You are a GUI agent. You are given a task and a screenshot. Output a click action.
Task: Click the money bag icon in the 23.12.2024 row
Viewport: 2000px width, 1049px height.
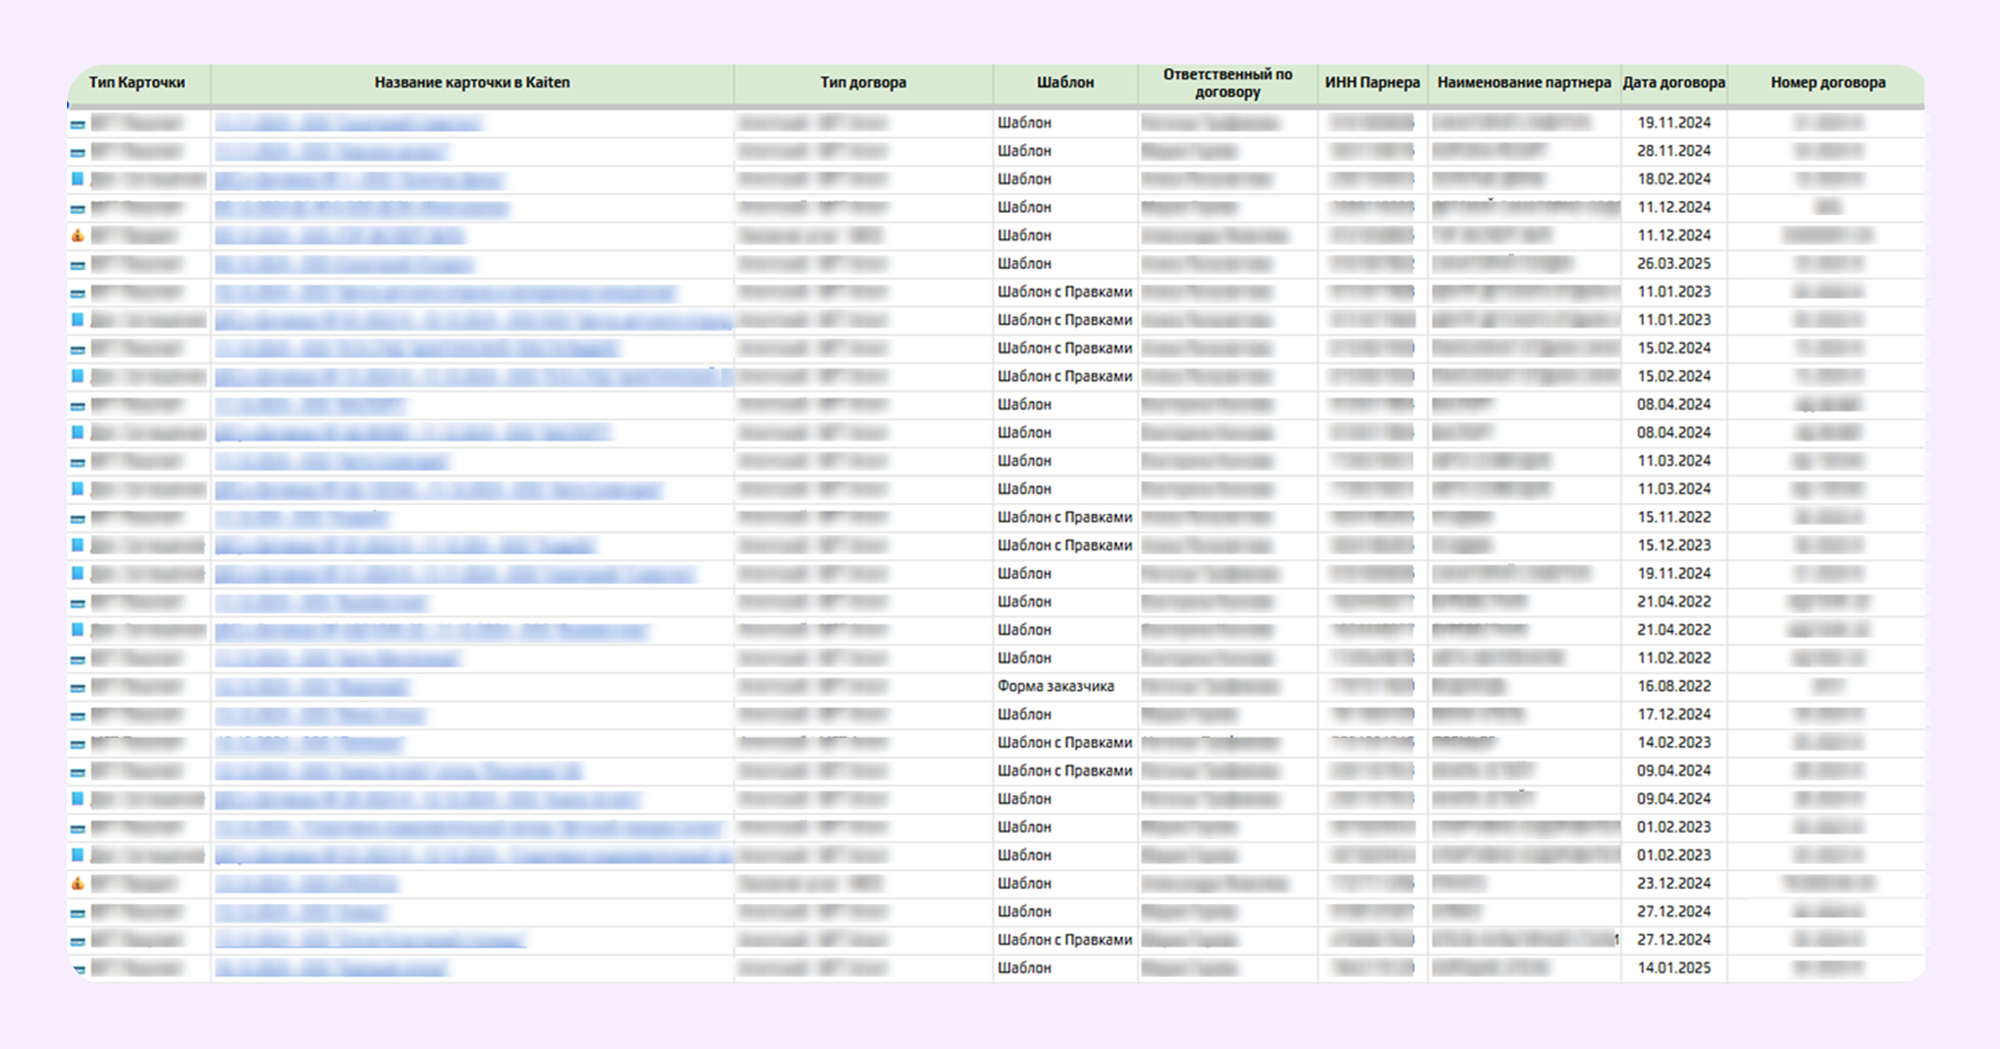pyautogui.click(x=78, y=884)
